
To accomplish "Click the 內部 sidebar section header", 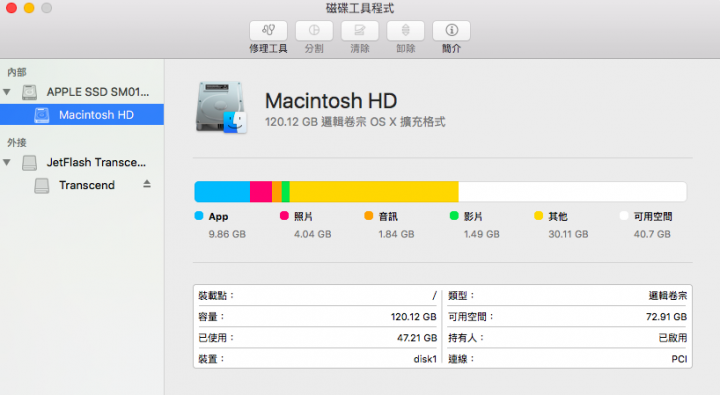I will click(17, 72).
